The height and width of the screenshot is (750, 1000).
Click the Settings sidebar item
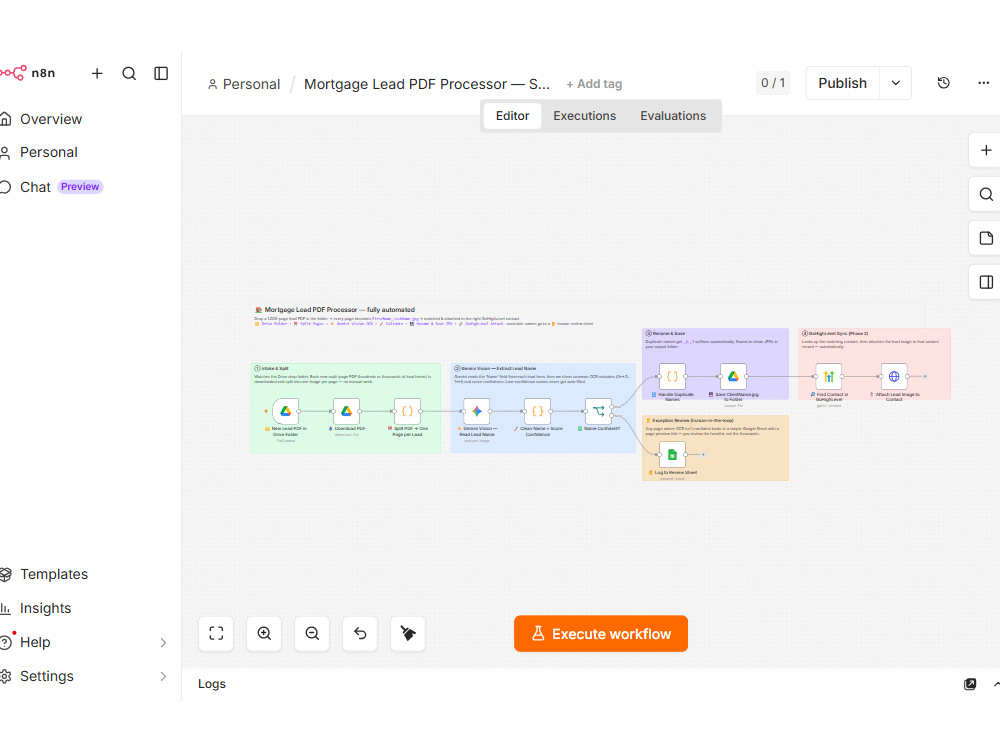tap(47, 676)
